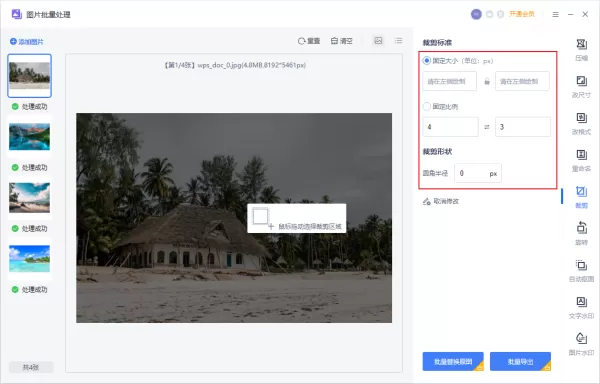Open the 旋转 (rotate) tool
The width and height of the screenshot is (600, 384).
pyautogui.click(x=581, y=234)
